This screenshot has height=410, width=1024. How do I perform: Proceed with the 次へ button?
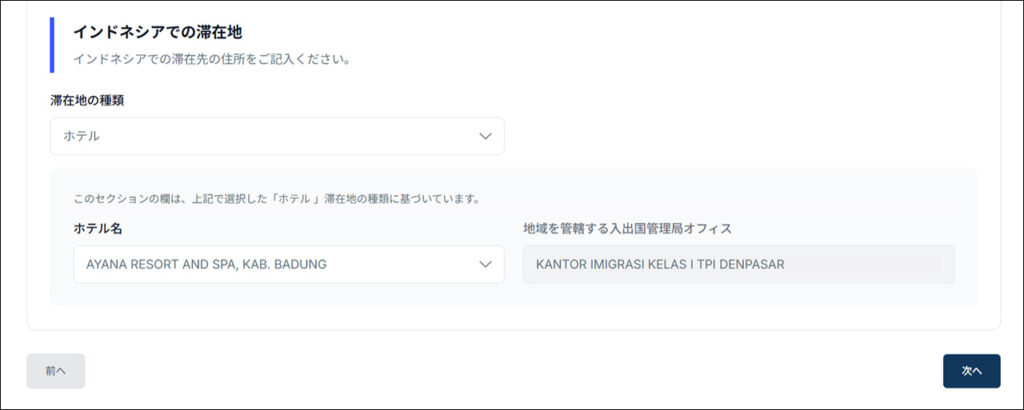(x=971, y=370)
